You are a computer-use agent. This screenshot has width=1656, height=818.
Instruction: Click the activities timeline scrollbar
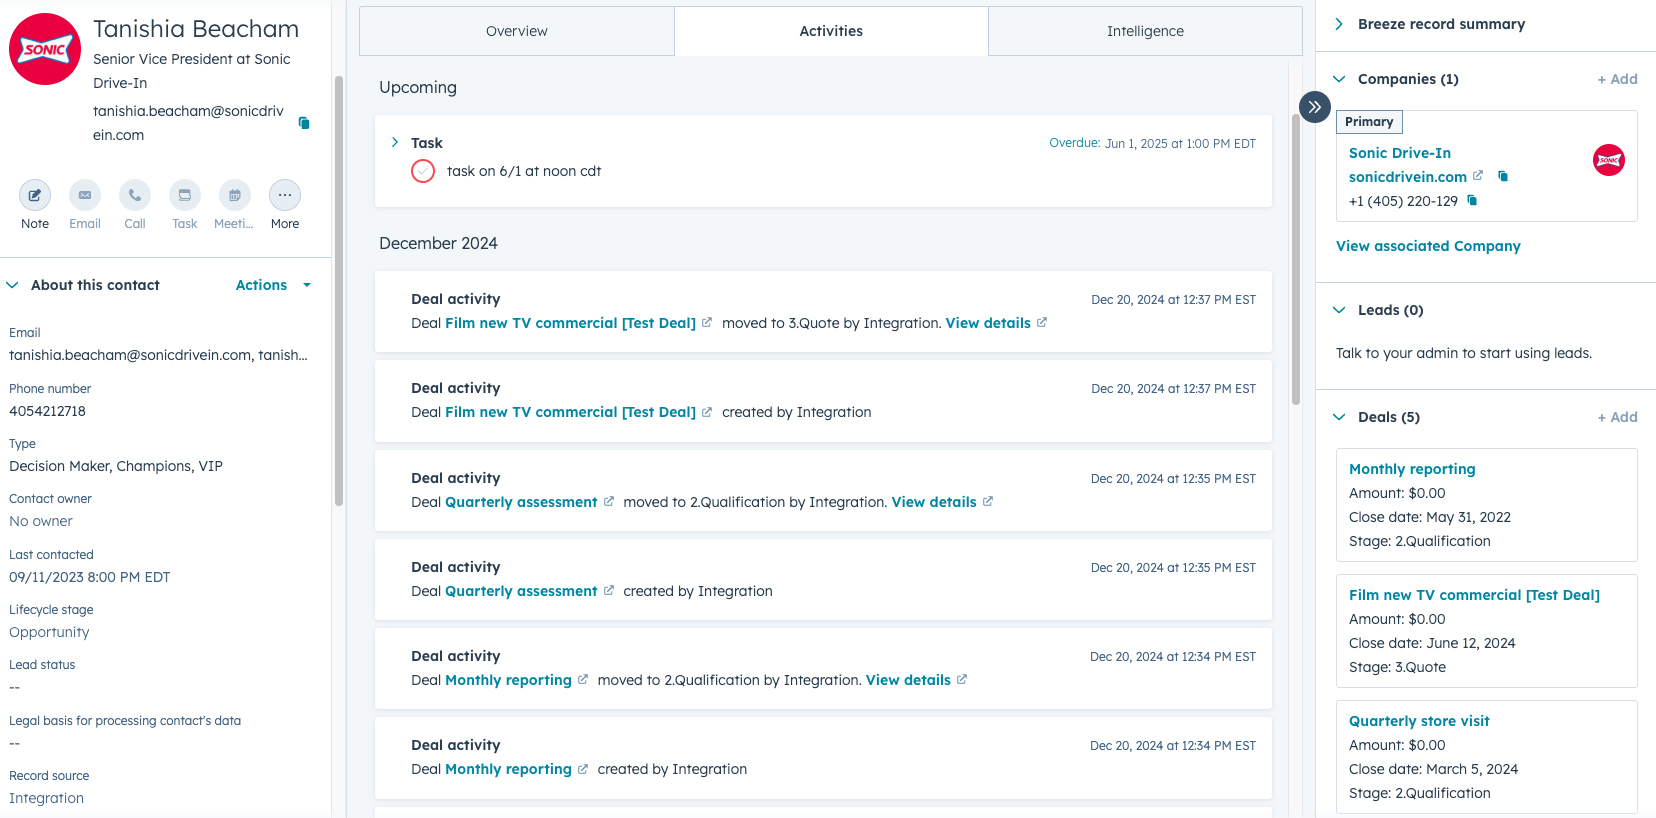coord(1296,260)
